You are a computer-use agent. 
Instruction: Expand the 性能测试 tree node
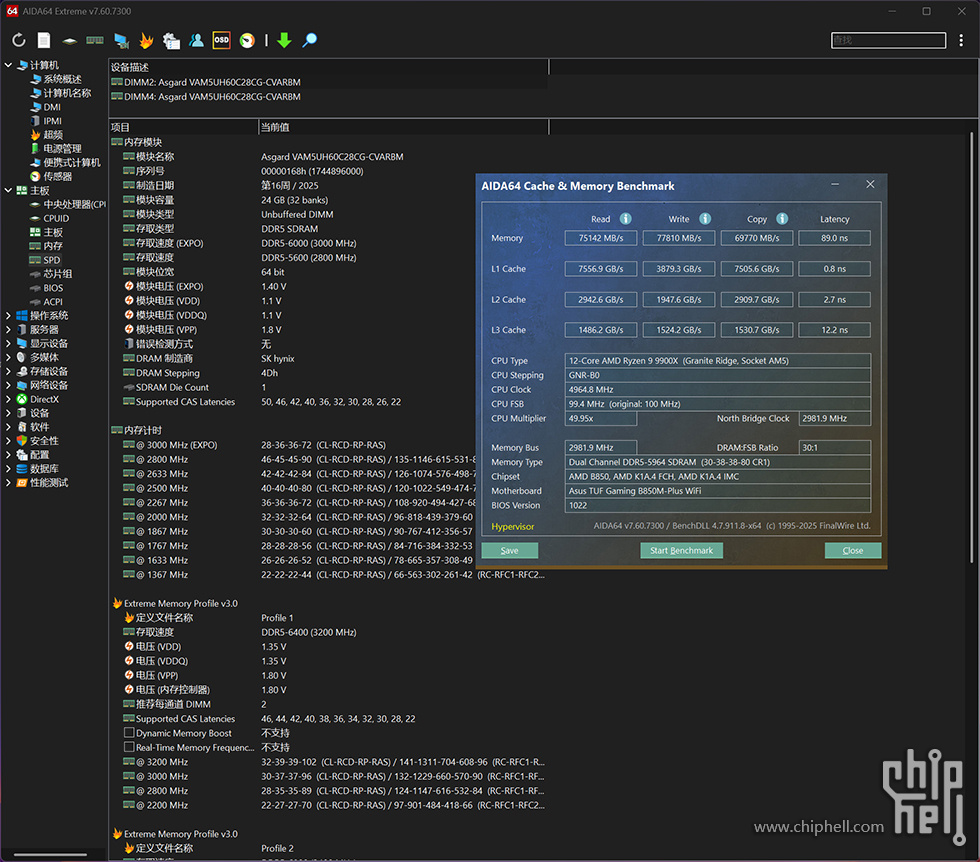click(x=9, y=482)
